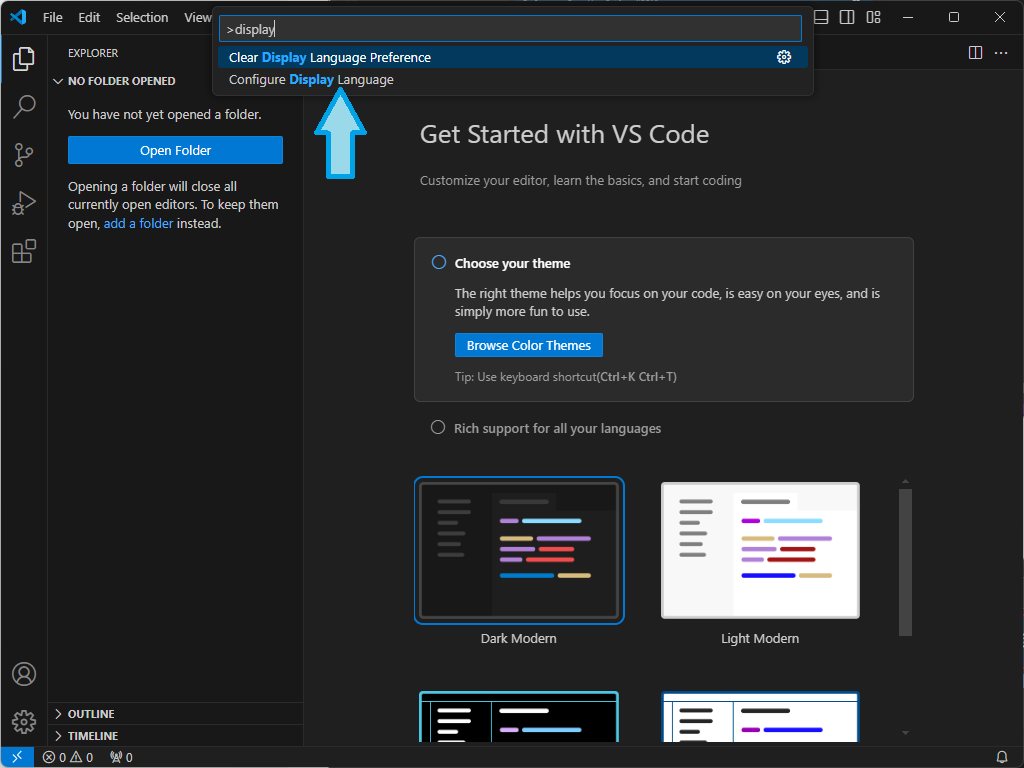This screenshot has width=1024, height=768.
Task: Choose the light high contrast theme thumbnail
Action: [760, 717]
